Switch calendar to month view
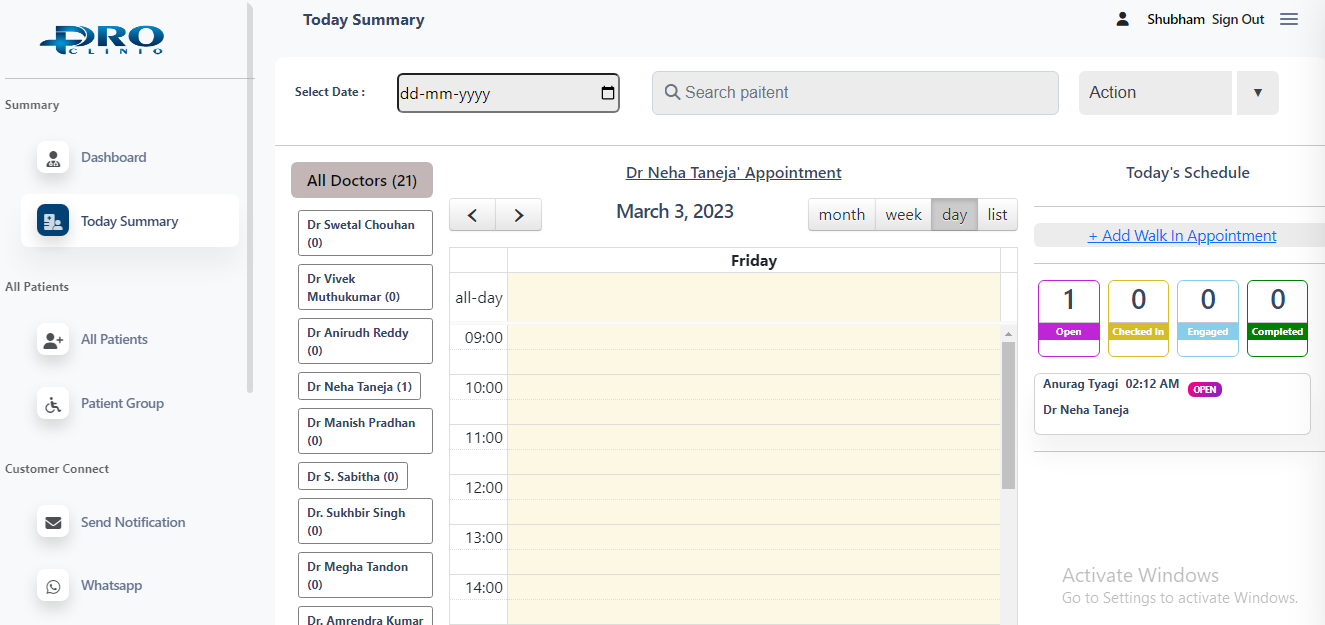 (x=841, y=215)
